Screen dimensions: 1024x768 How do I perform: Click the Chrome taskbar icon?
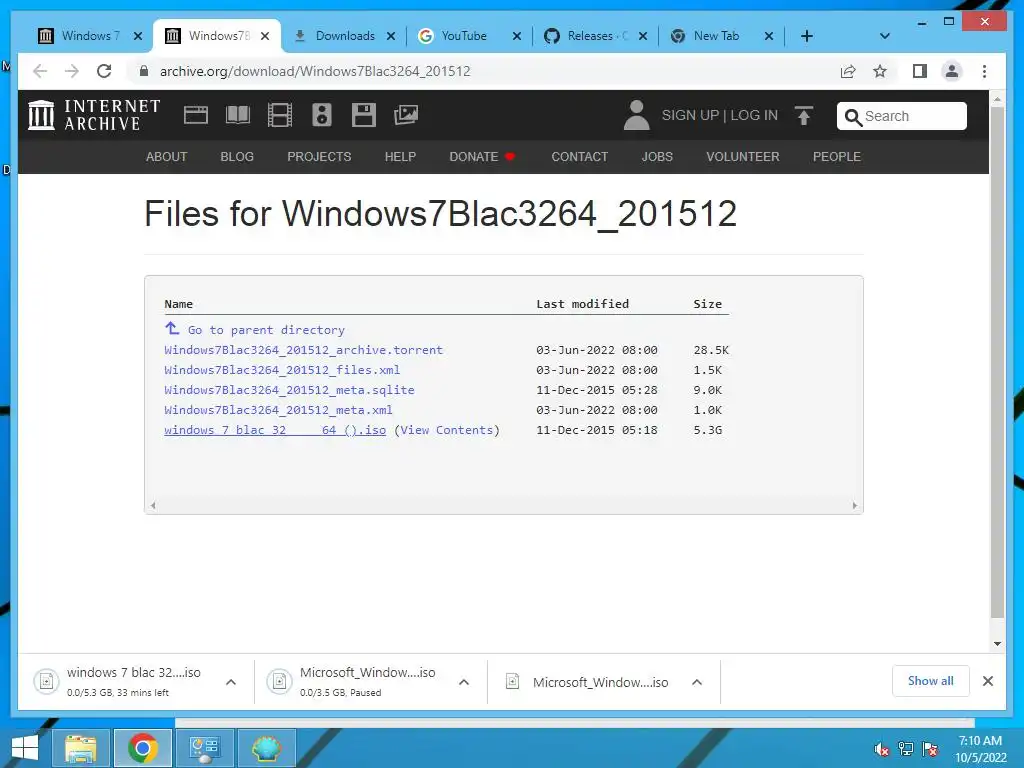[x=143, y=748]
